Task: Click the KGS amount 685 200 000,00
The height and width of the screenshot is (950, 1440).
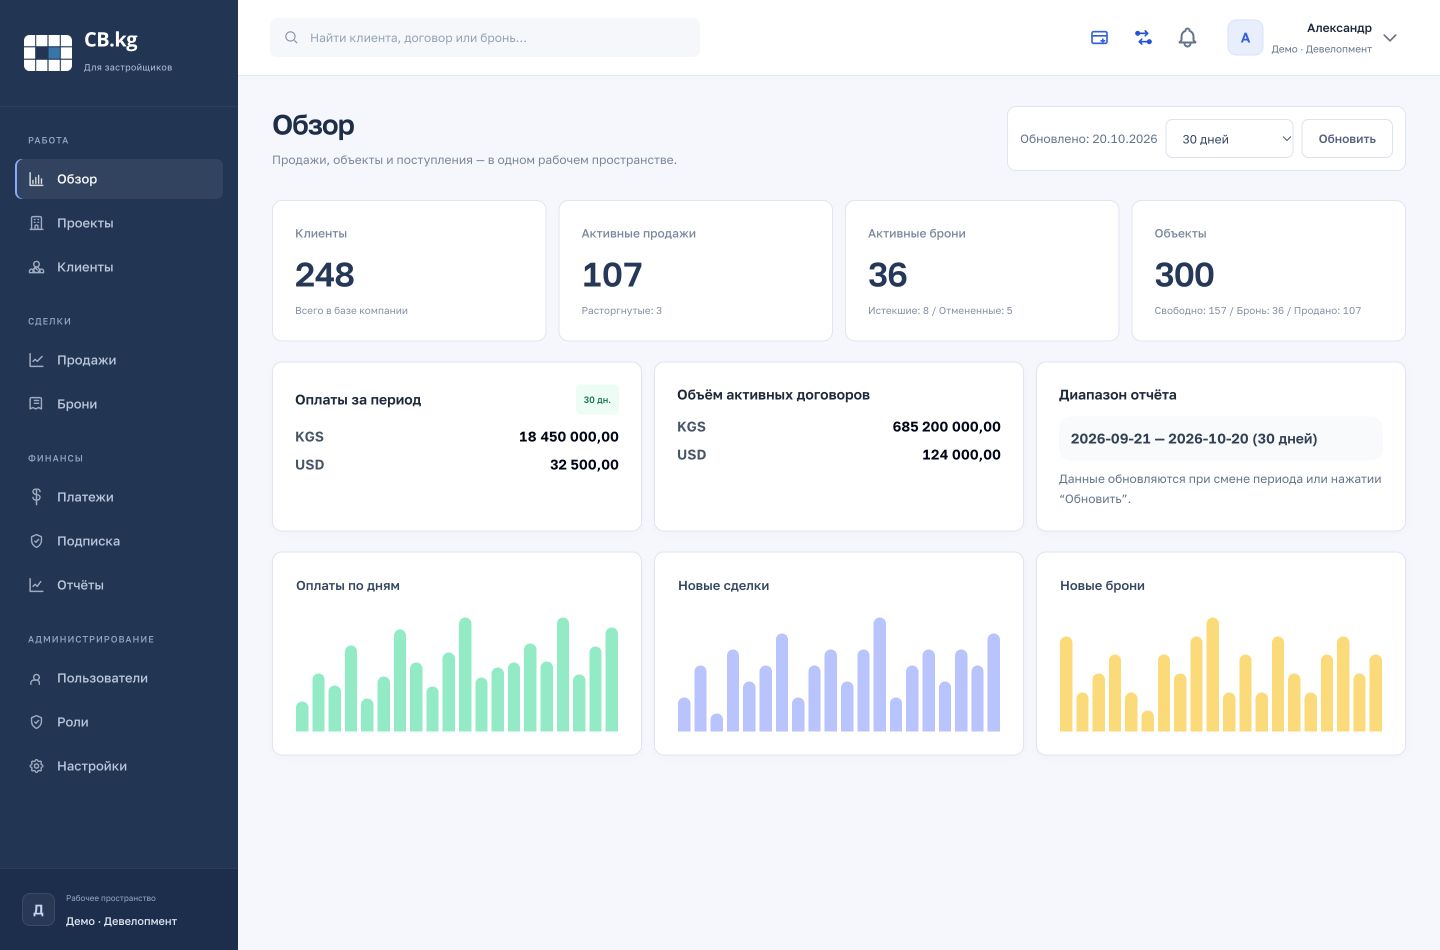Action: [946, 427]
